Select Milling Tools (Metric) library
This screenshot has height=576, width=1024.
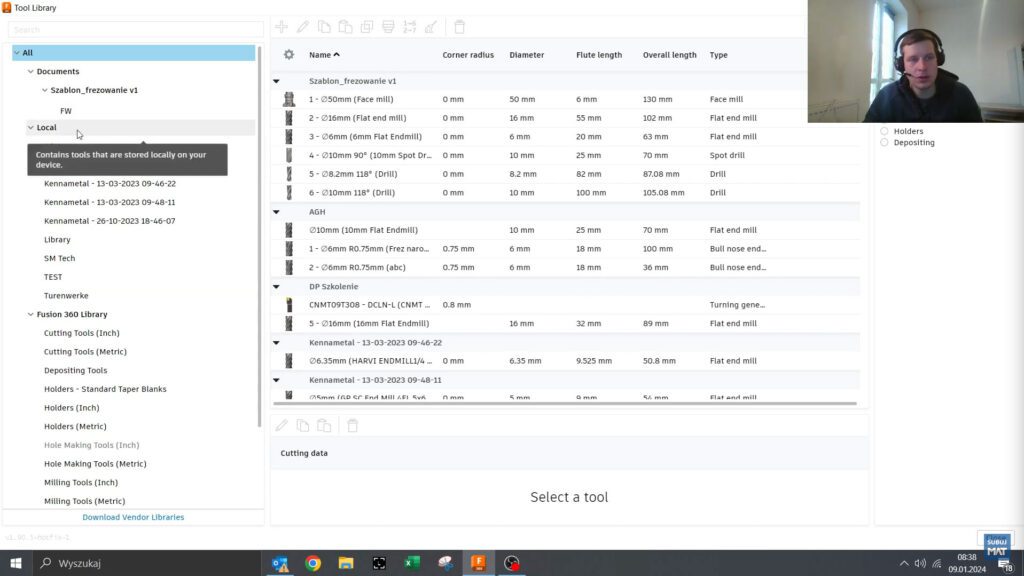84,501
